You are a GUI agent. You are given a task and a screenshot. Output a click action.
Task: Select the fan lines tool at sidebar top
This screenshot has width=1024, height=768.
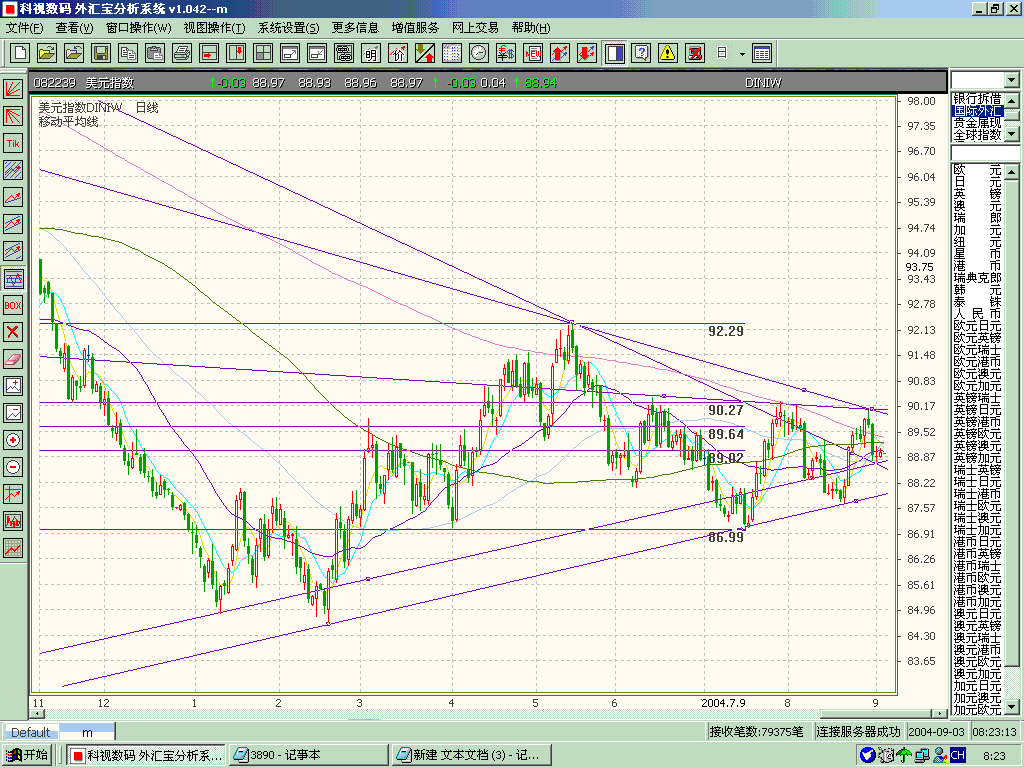(13, 89)
